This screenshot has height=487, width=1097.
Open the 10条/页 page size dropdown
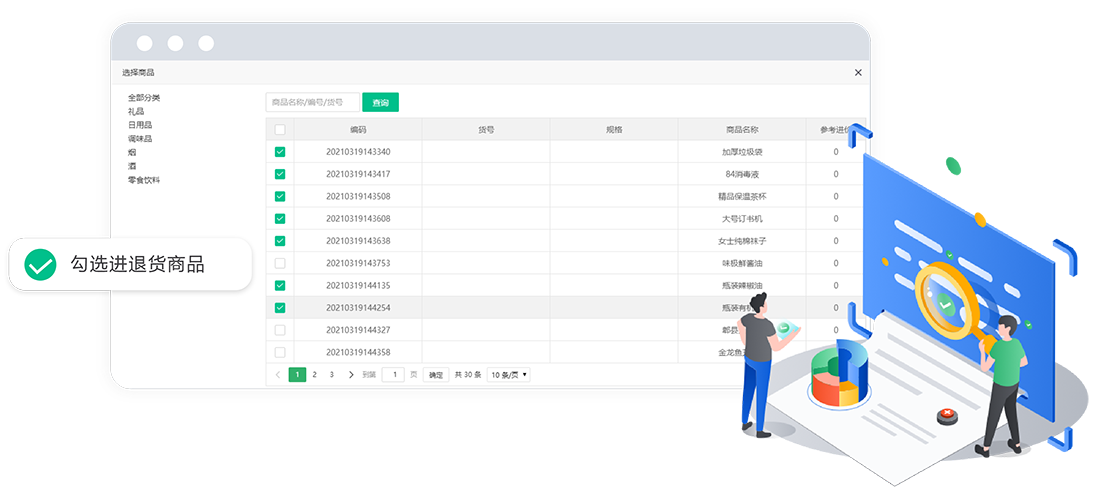[508, 375]
